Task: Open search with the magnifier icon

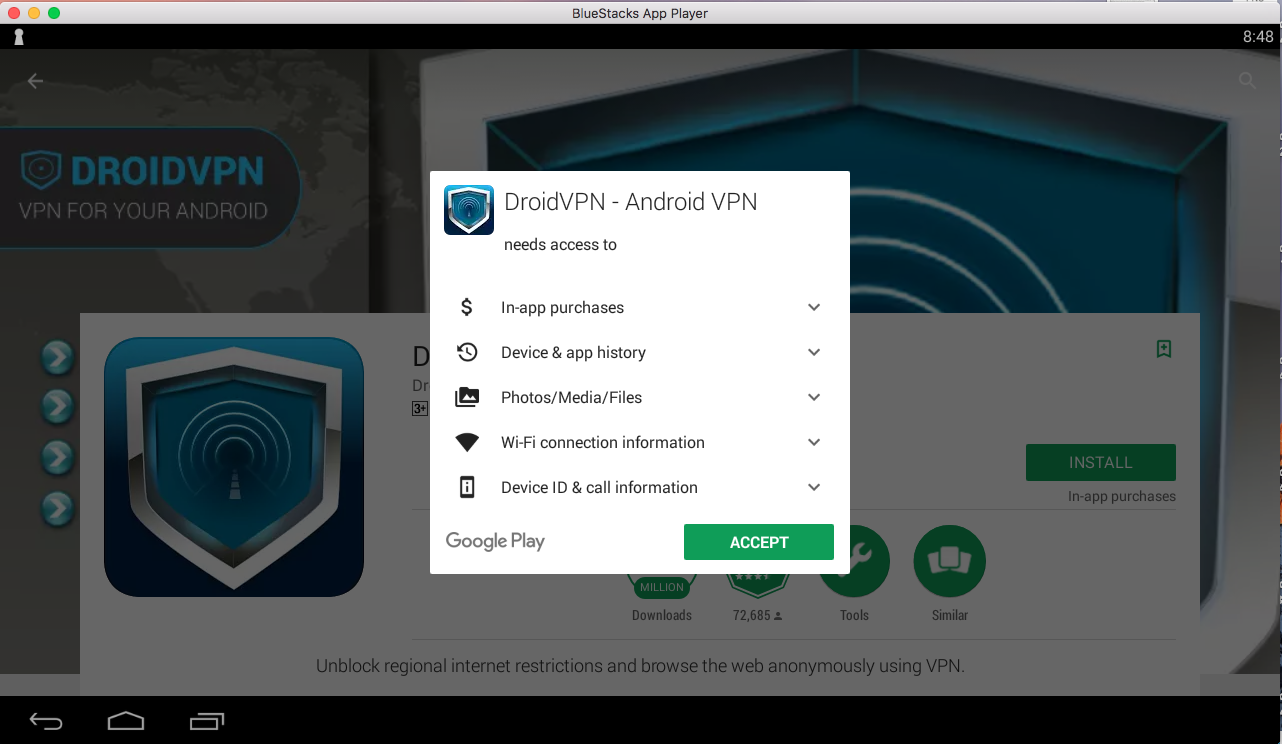Action: click(1247, 81)
